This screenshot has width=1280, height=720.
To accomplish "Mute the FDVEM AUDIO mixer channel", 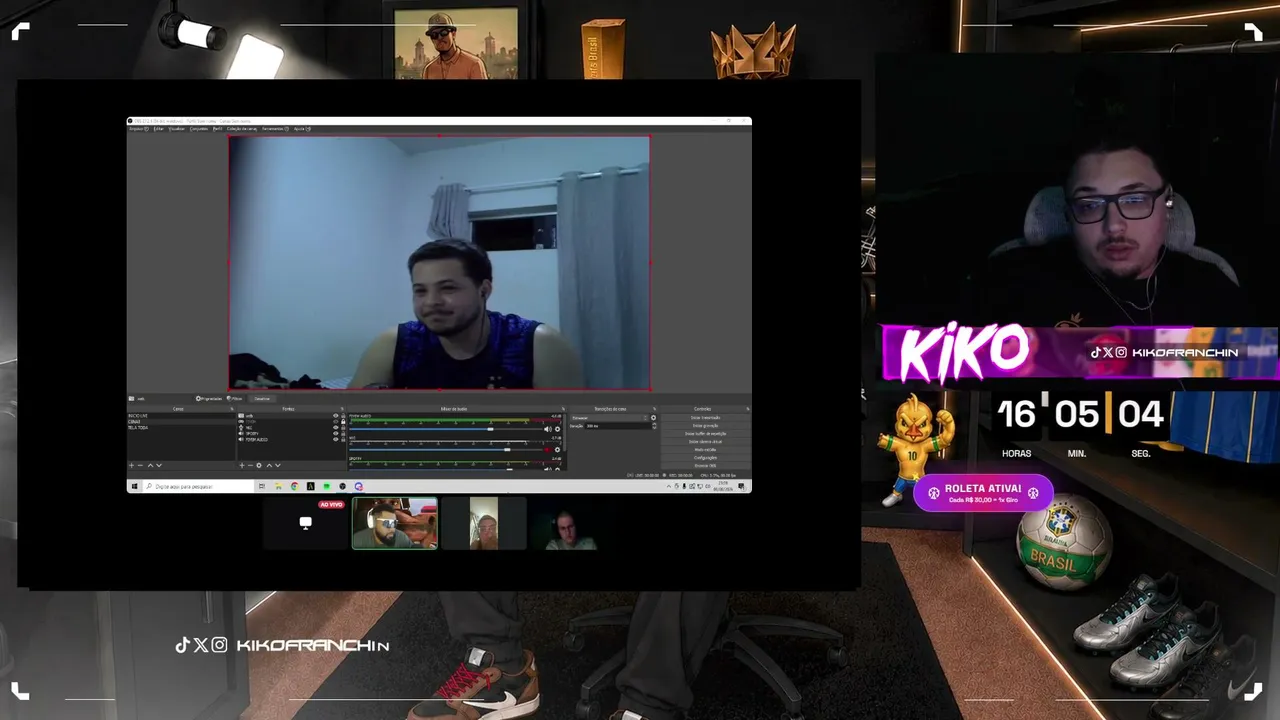I will [x=547, y=429].
